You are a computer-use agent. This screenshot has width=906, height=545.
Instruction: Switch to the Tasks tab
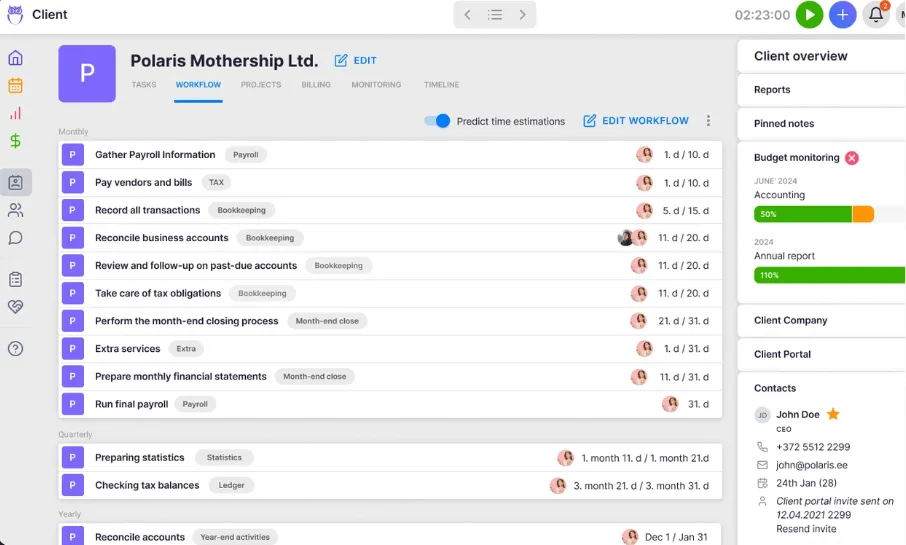144,84
